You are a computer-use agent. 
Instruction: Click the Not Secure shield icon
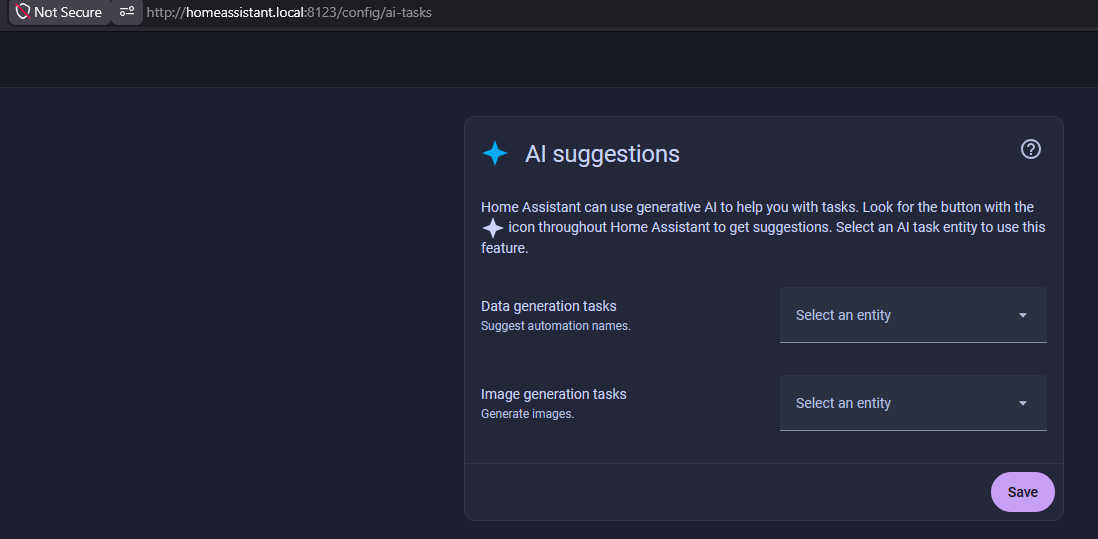click(x=23, y=12)
